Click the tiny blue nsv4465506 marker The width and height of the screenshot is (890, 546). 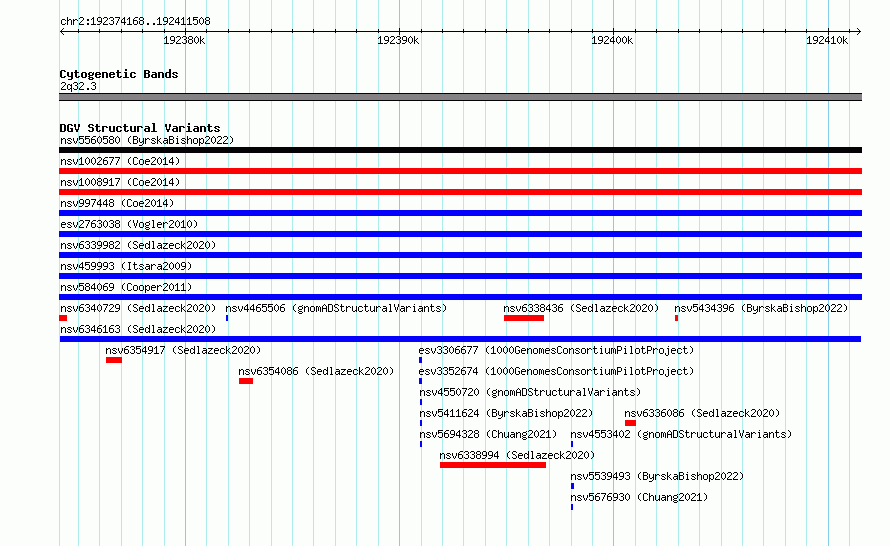(227, 318)
